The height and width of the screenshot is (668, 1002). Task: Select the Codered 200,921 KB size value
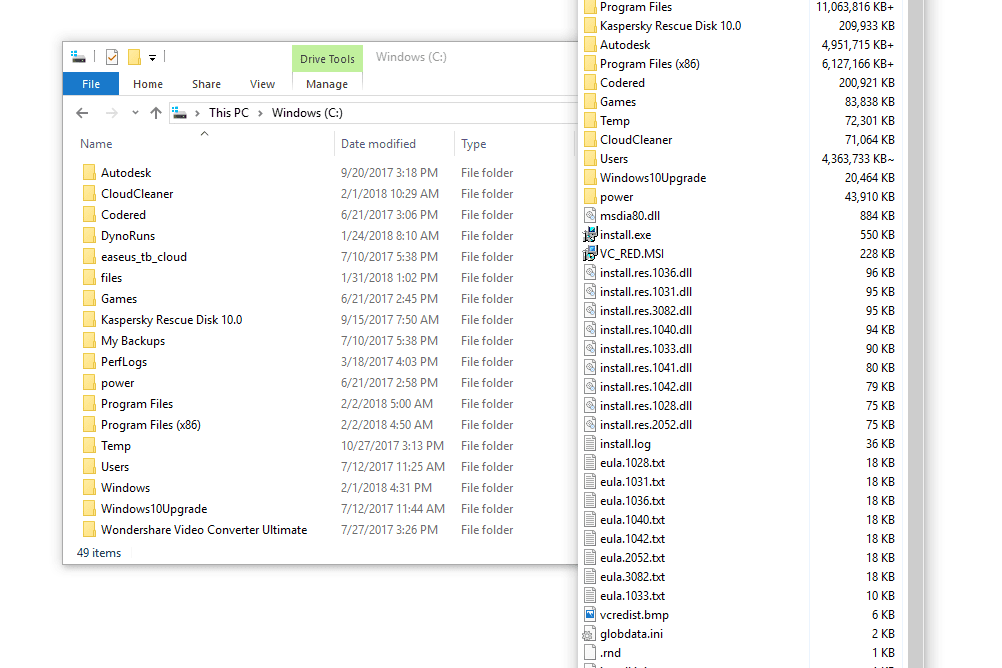click(x=867, y=83)
